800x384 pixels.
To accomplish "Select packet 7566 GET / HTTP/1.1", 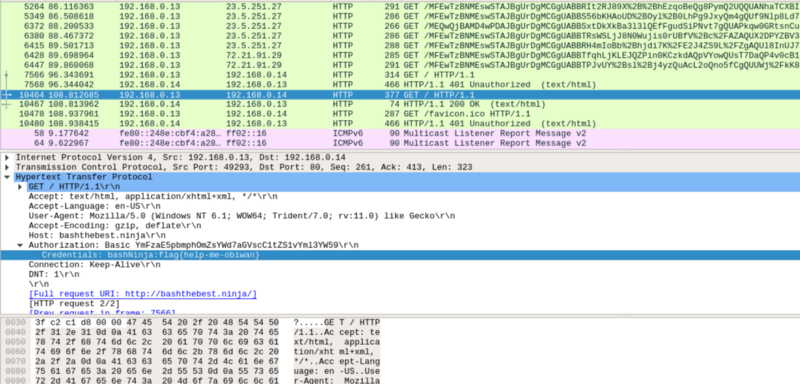I will click(x=400, y=75).
